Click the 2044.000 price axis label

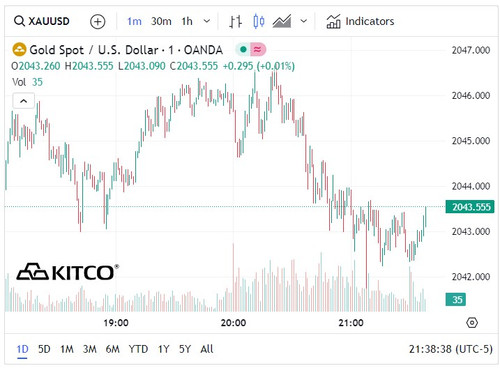[471, 186]
